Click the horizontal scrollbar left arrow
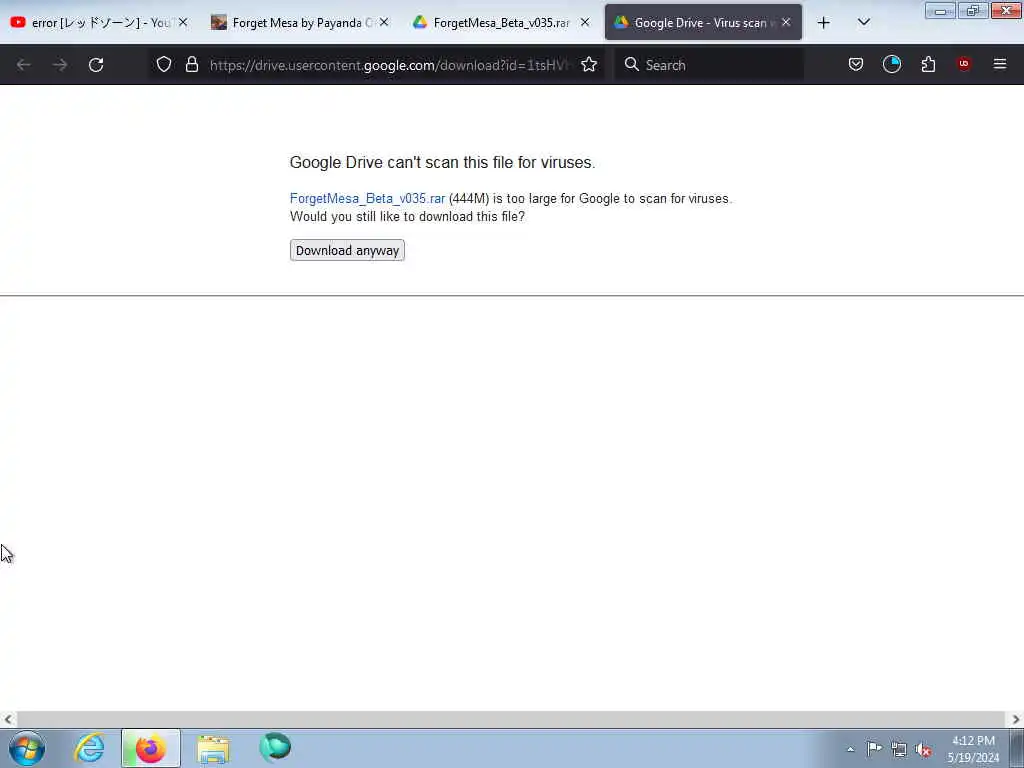Image resolution: width=1024 pixels, height=768 pixels. (x=8, y=720)
